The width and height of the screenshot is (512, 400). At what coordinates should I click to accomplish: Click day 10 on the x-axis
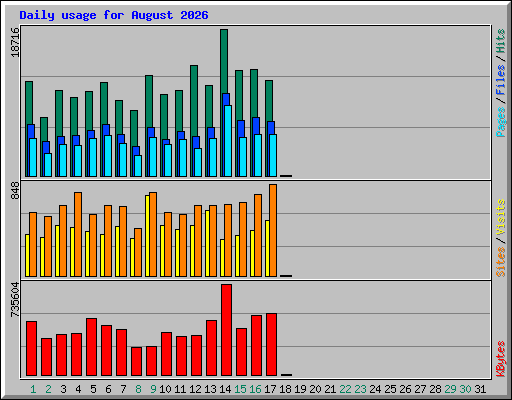click(165, 389)
